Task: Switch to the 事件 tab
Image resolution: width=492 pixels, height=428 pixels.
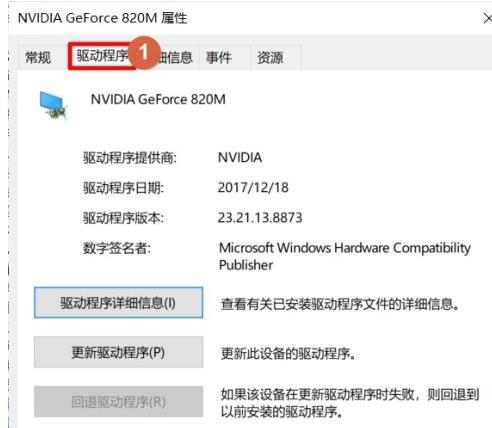Action: pos(218,57)
